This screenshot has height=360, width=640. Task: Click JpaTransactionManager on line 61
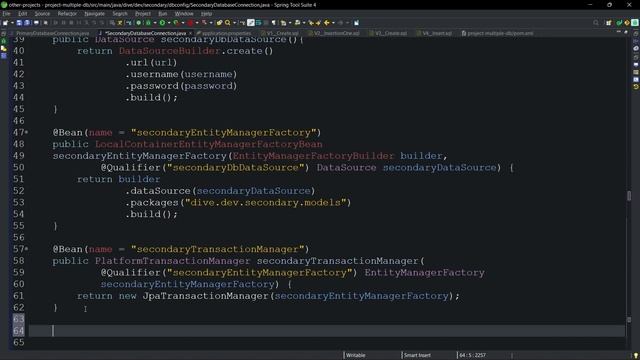(x=205, y=296)
